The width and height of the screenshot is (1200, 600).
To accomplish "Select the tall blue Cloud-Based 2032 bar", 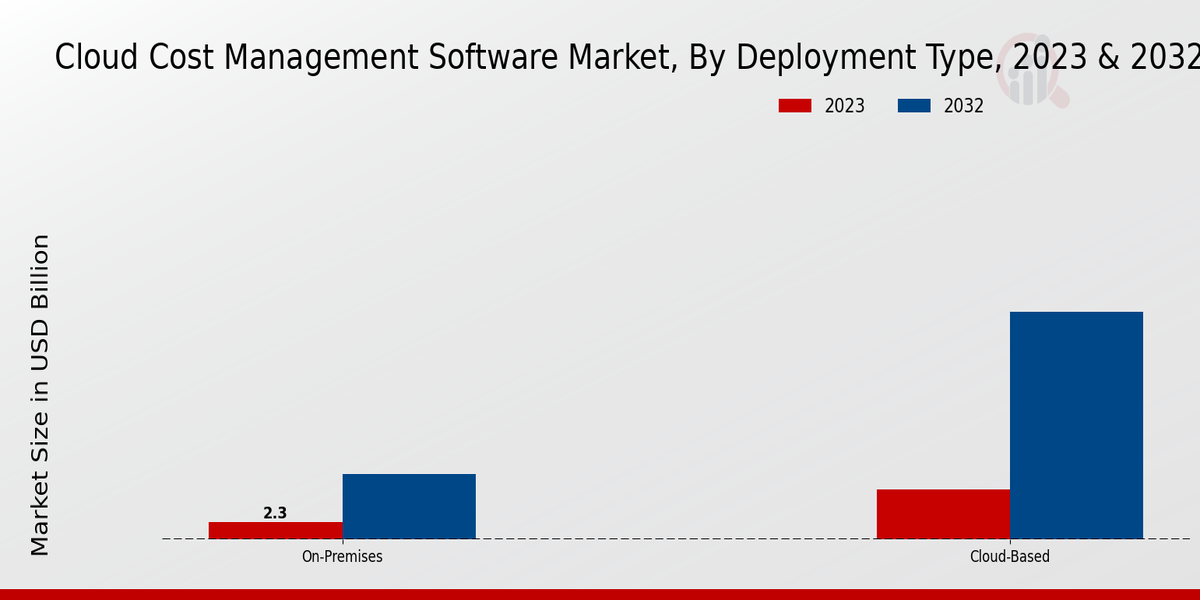I will click(1076, 425).
